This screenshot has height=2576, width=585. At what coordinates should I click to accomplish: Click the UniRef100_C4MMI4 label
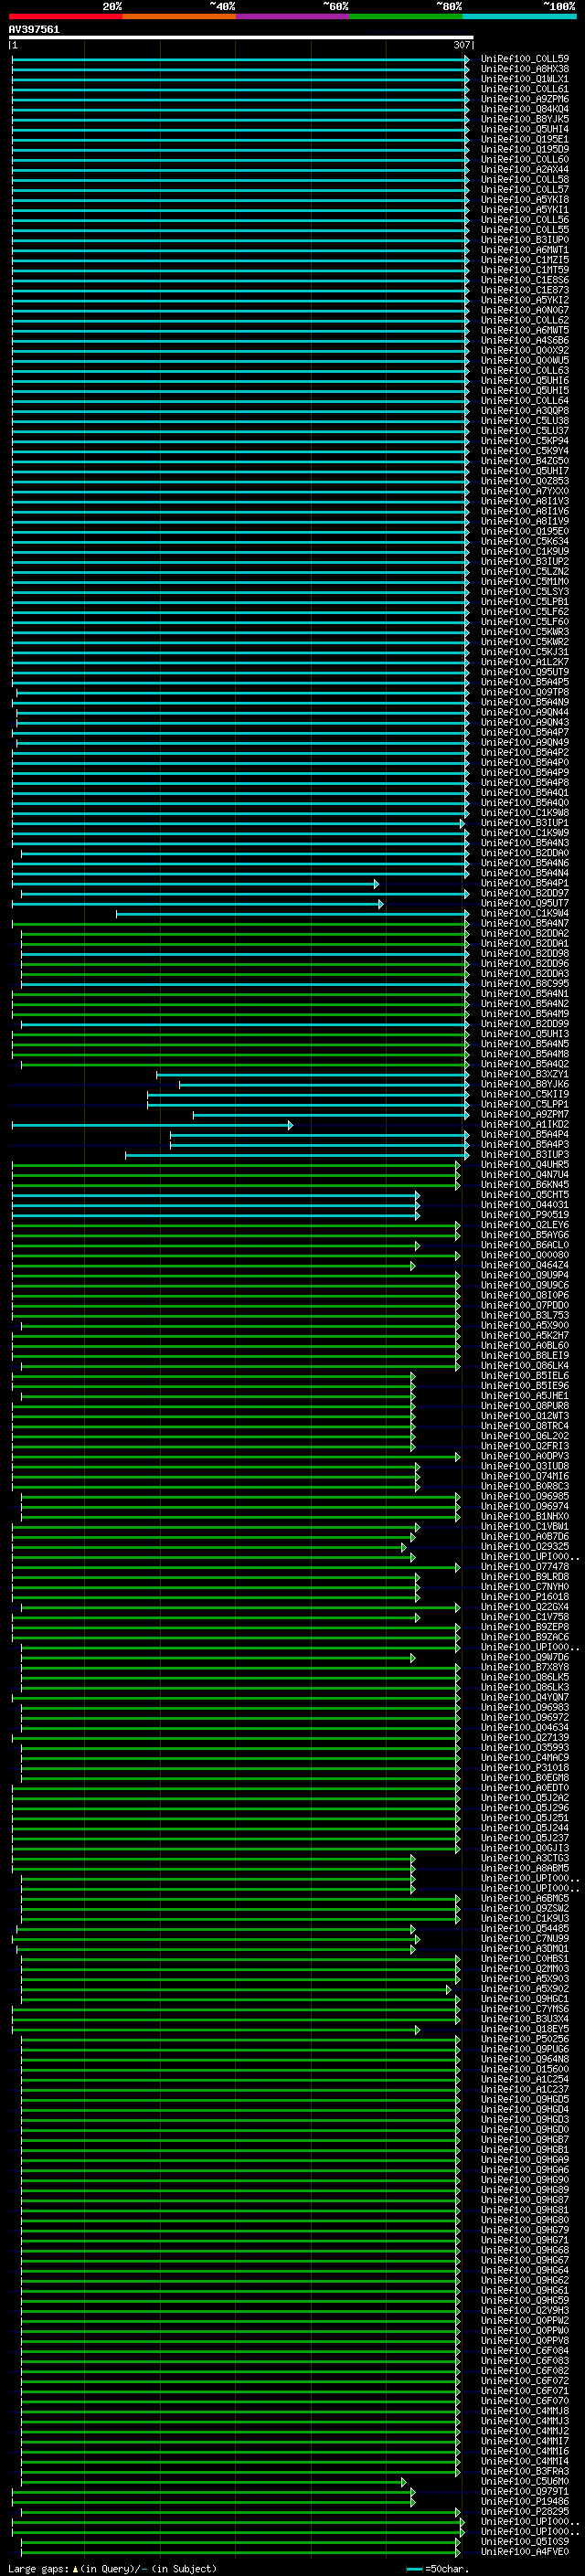pyautogui.click(x=525, y=2461)
